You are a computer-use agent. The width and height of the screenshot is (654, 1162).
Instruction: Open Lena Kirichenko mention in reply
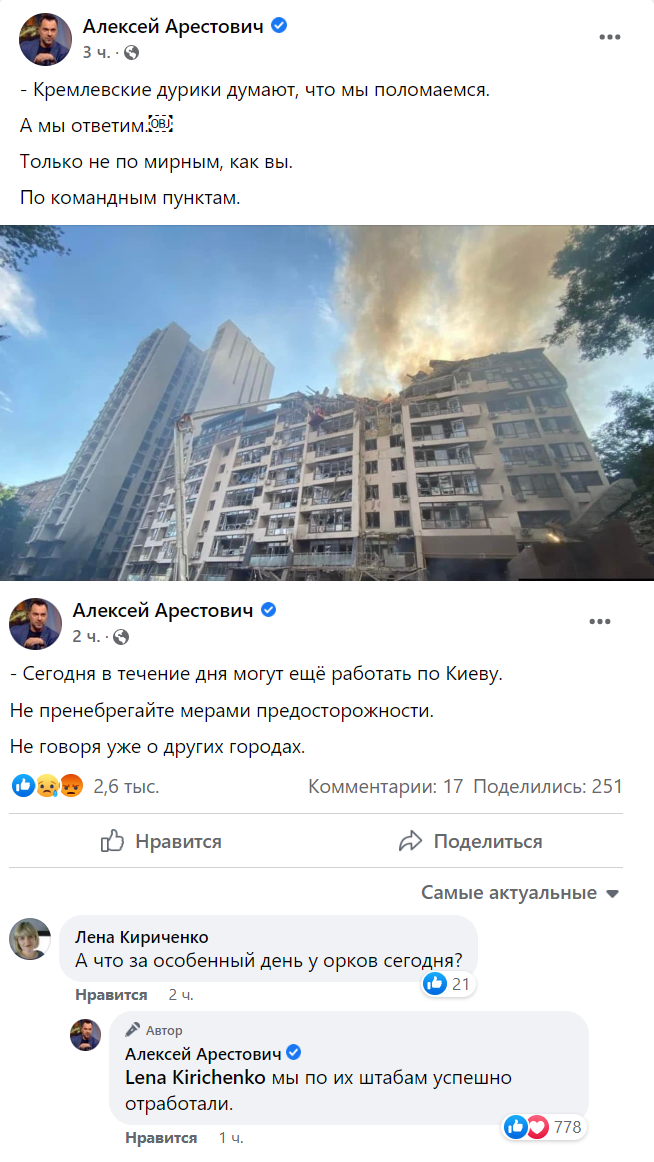(x=195, y=1078)
